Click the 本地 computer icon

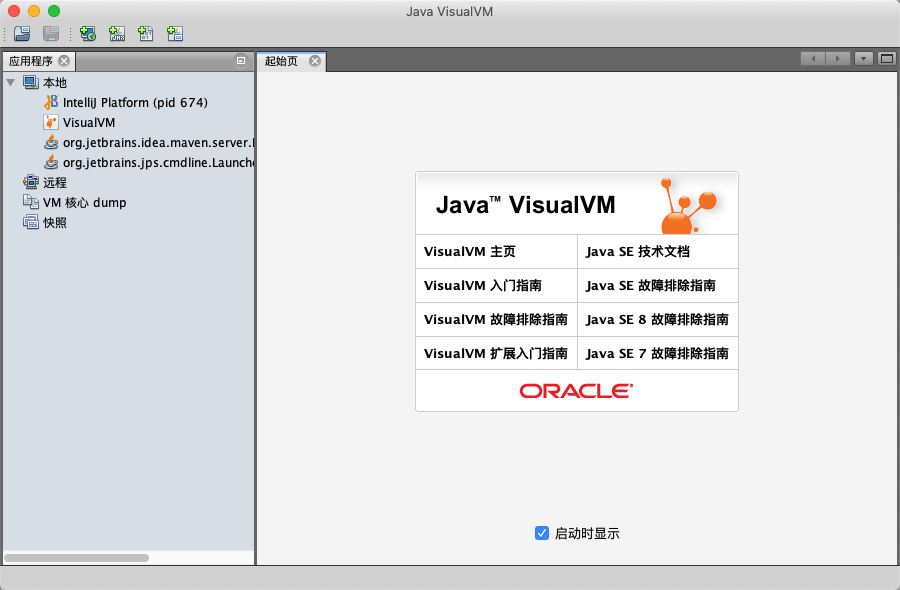pyautogui.click(x=31, y=83)
